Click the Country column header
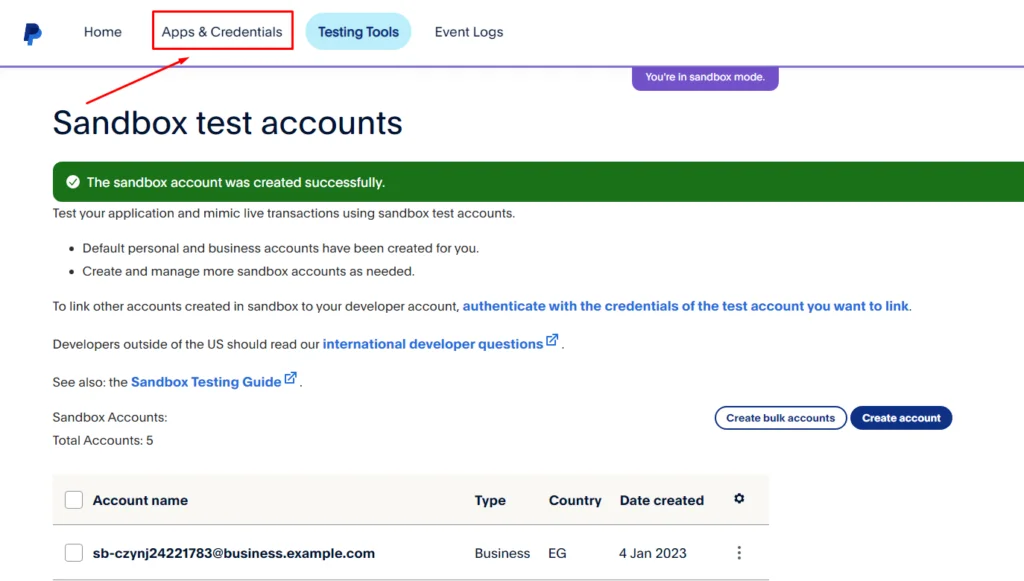The height and width of the screenshot is (581, 1024). (x=575, y=501)
